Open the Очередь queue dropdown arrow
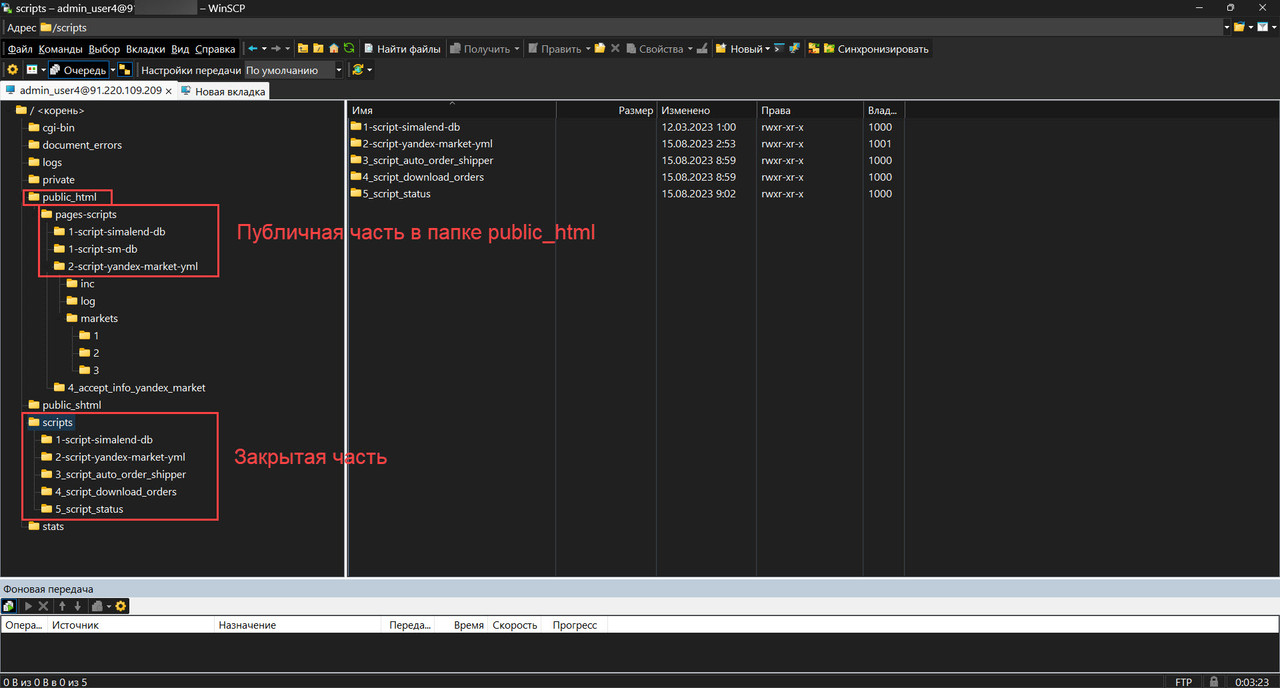This screenshot has height=688, width=1280. (x=112, y=70)
